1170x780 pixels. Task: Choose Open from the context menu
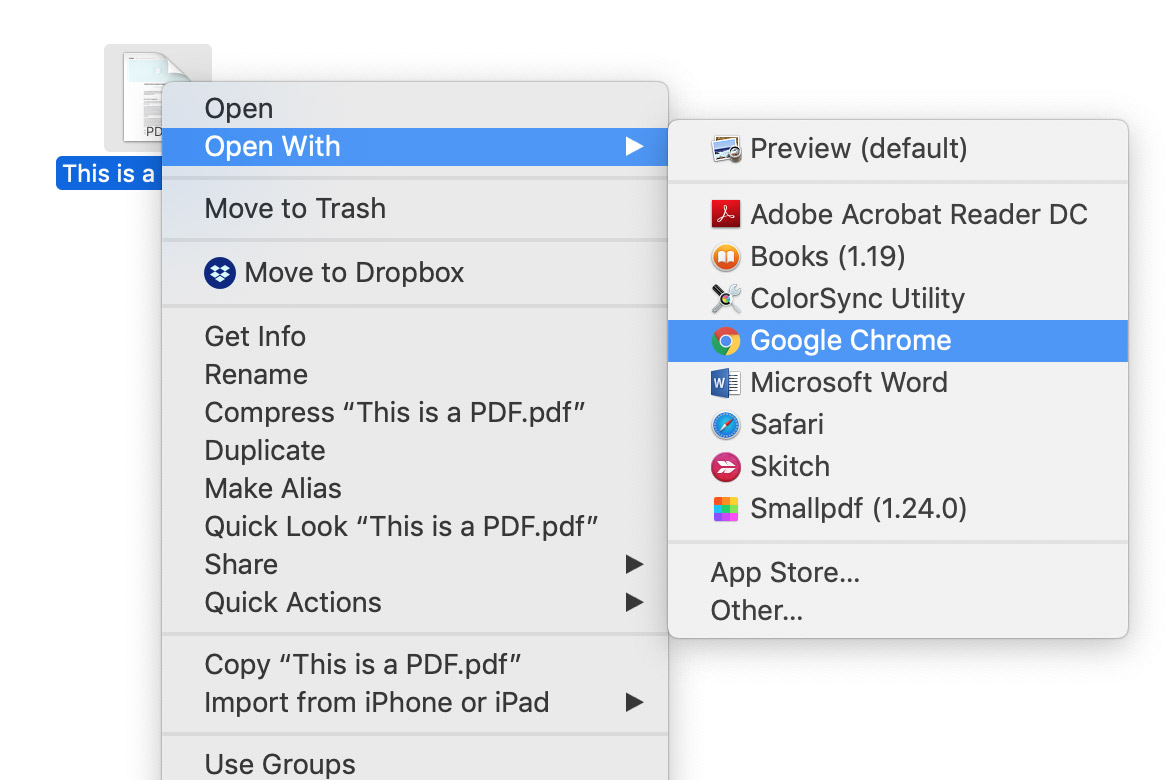coord(415,108)
